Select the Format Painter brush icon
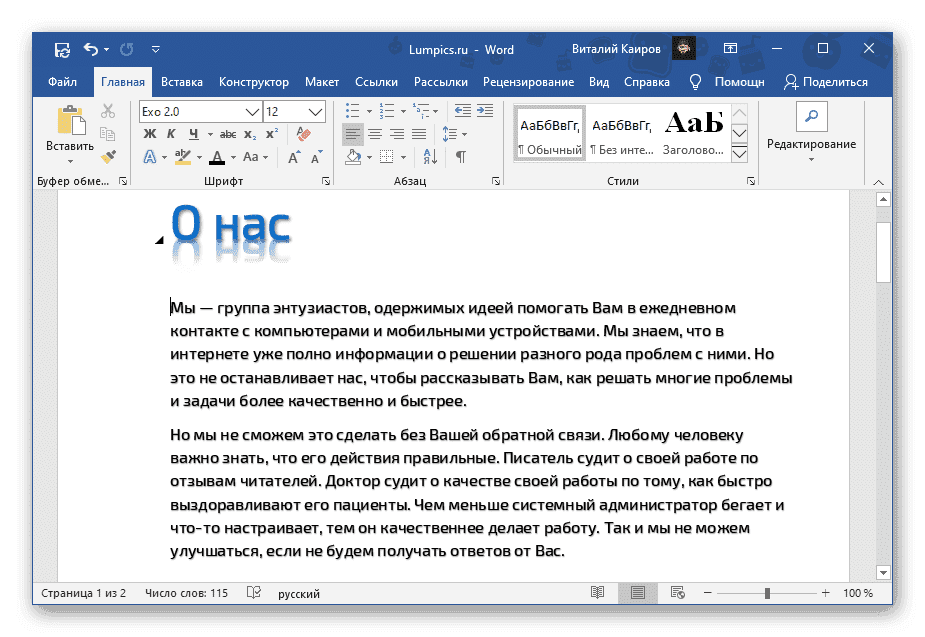This screenshot has height=637, width=925. click(107, 156)
